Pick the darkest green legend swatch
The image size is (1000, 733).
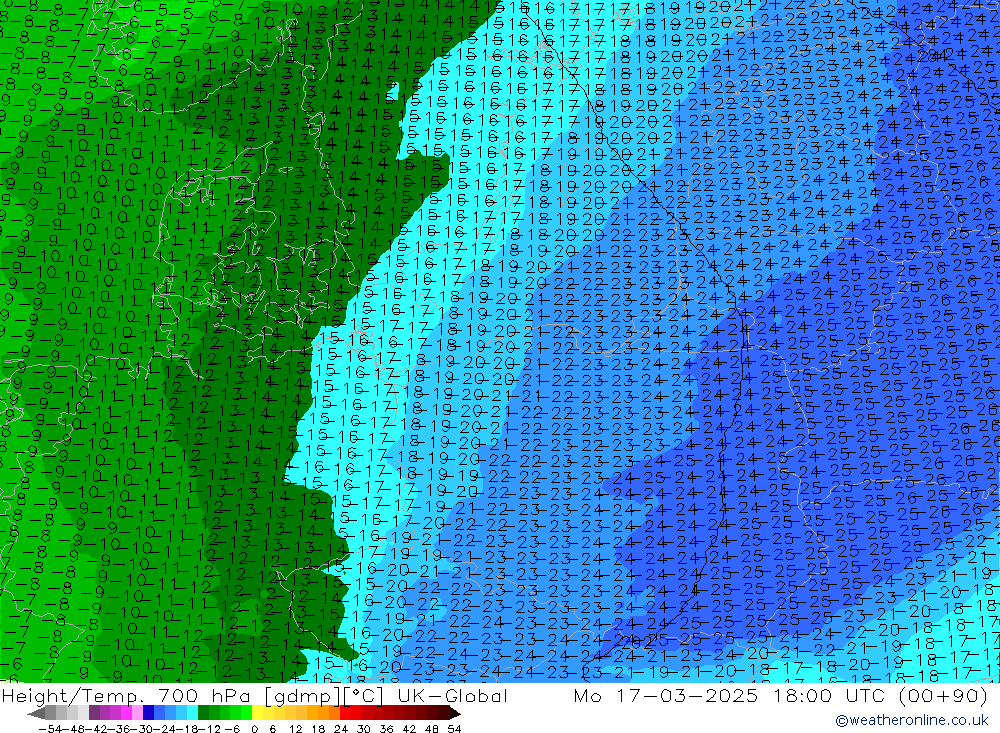203,713
